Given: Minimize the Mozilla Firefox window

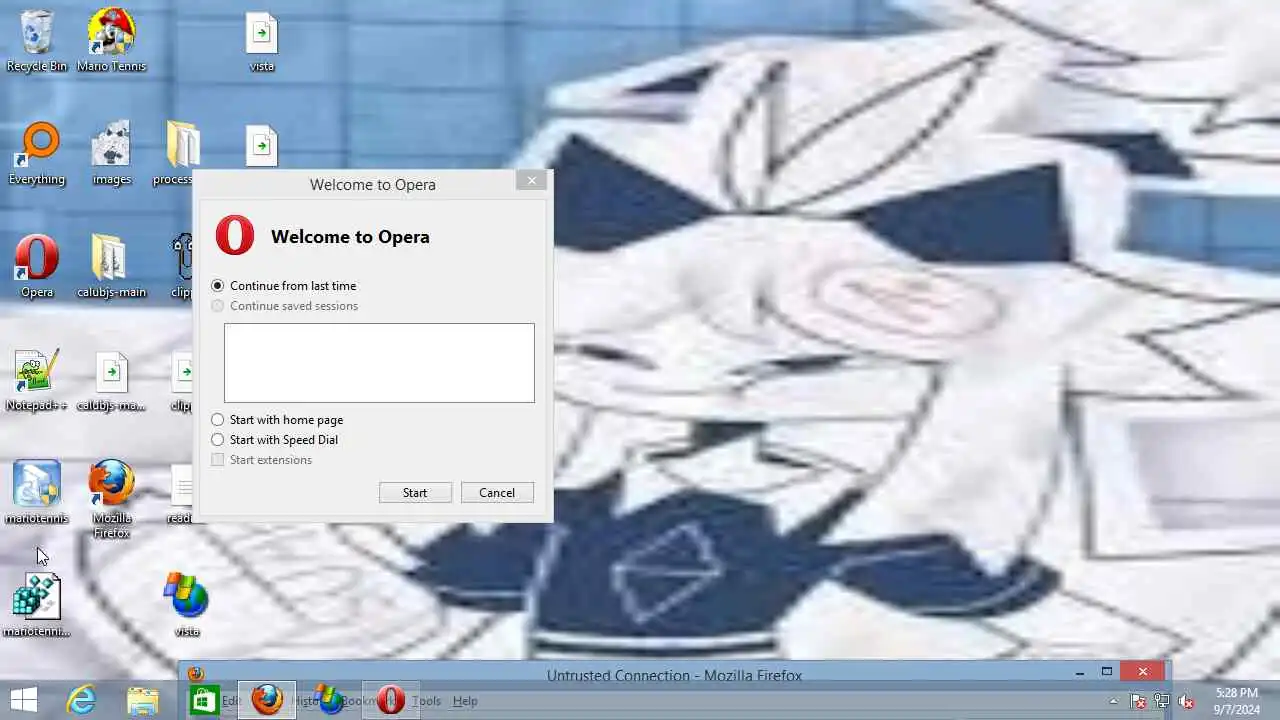Looking at the screenshot, I should click(x=1079, y=672).
